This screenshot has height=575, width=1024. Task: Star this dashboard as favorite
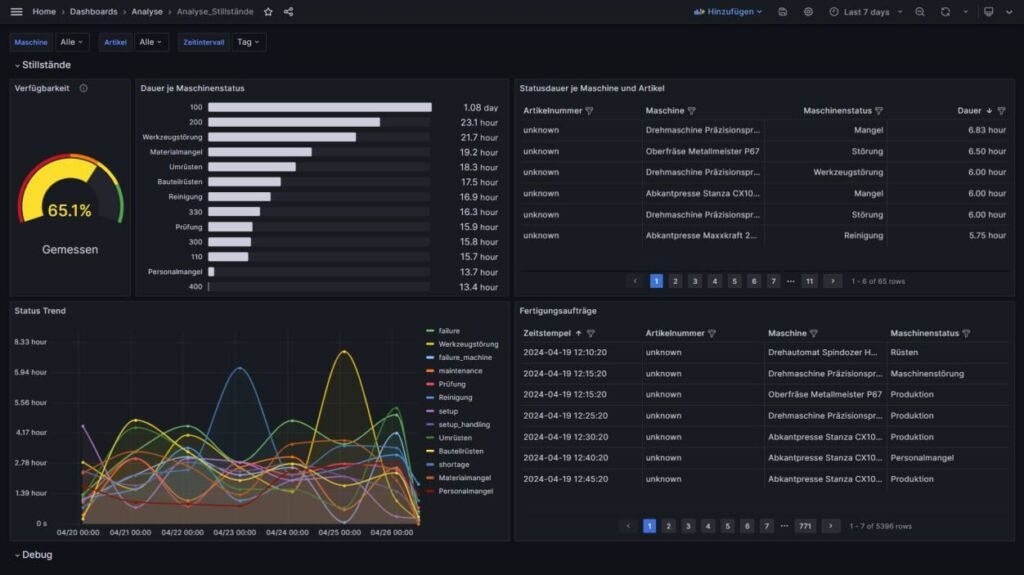coord(268,12)
